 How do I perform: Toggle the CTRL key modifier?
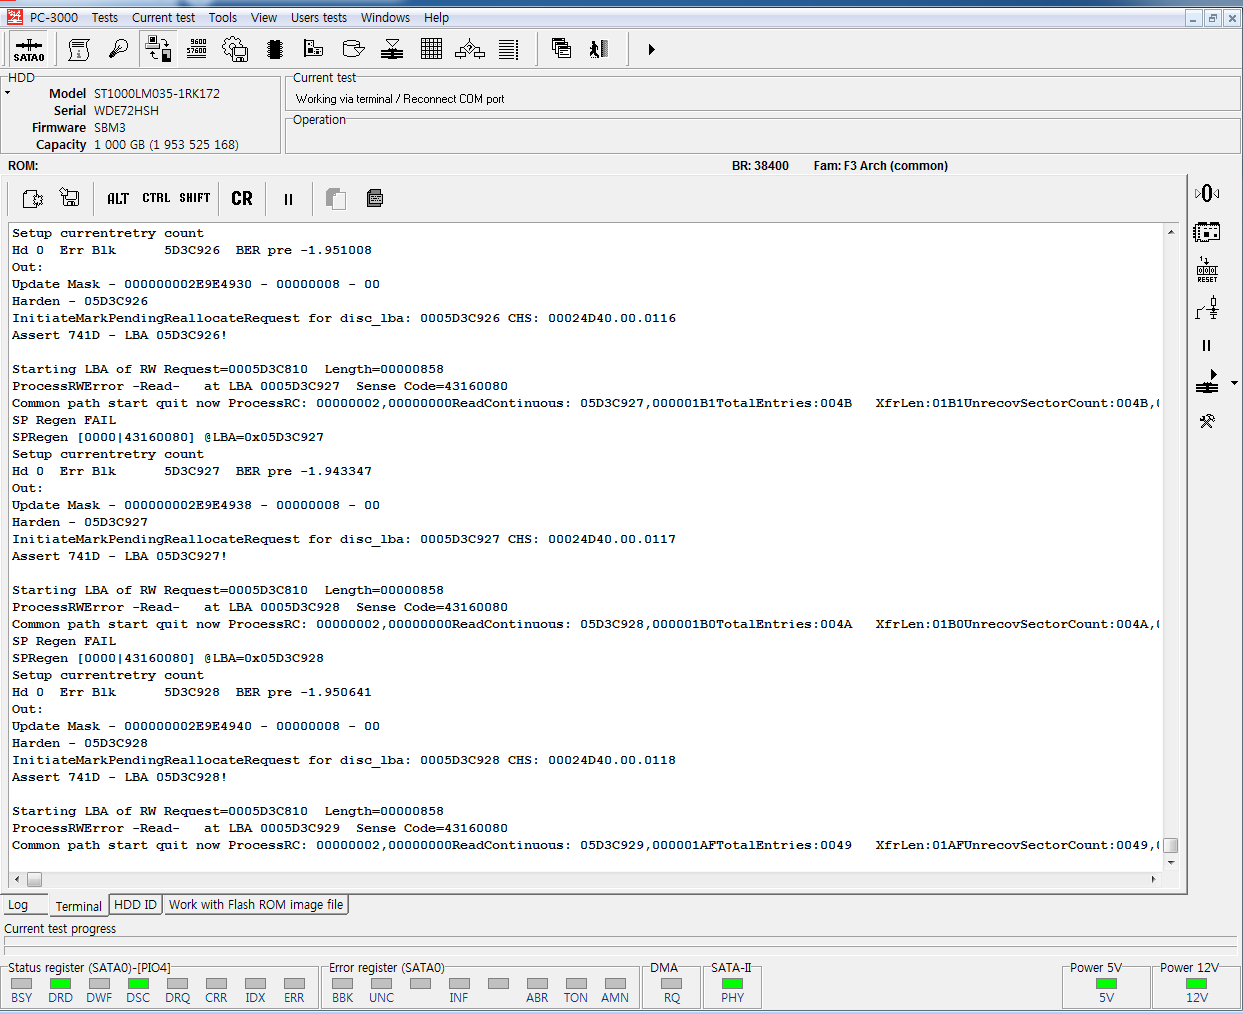pyautogui.click(x=156, y=198)
